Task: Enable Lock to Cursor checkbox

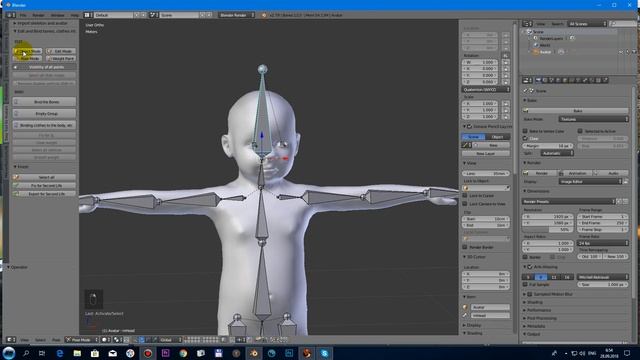Action: click(x=465, y=196)
